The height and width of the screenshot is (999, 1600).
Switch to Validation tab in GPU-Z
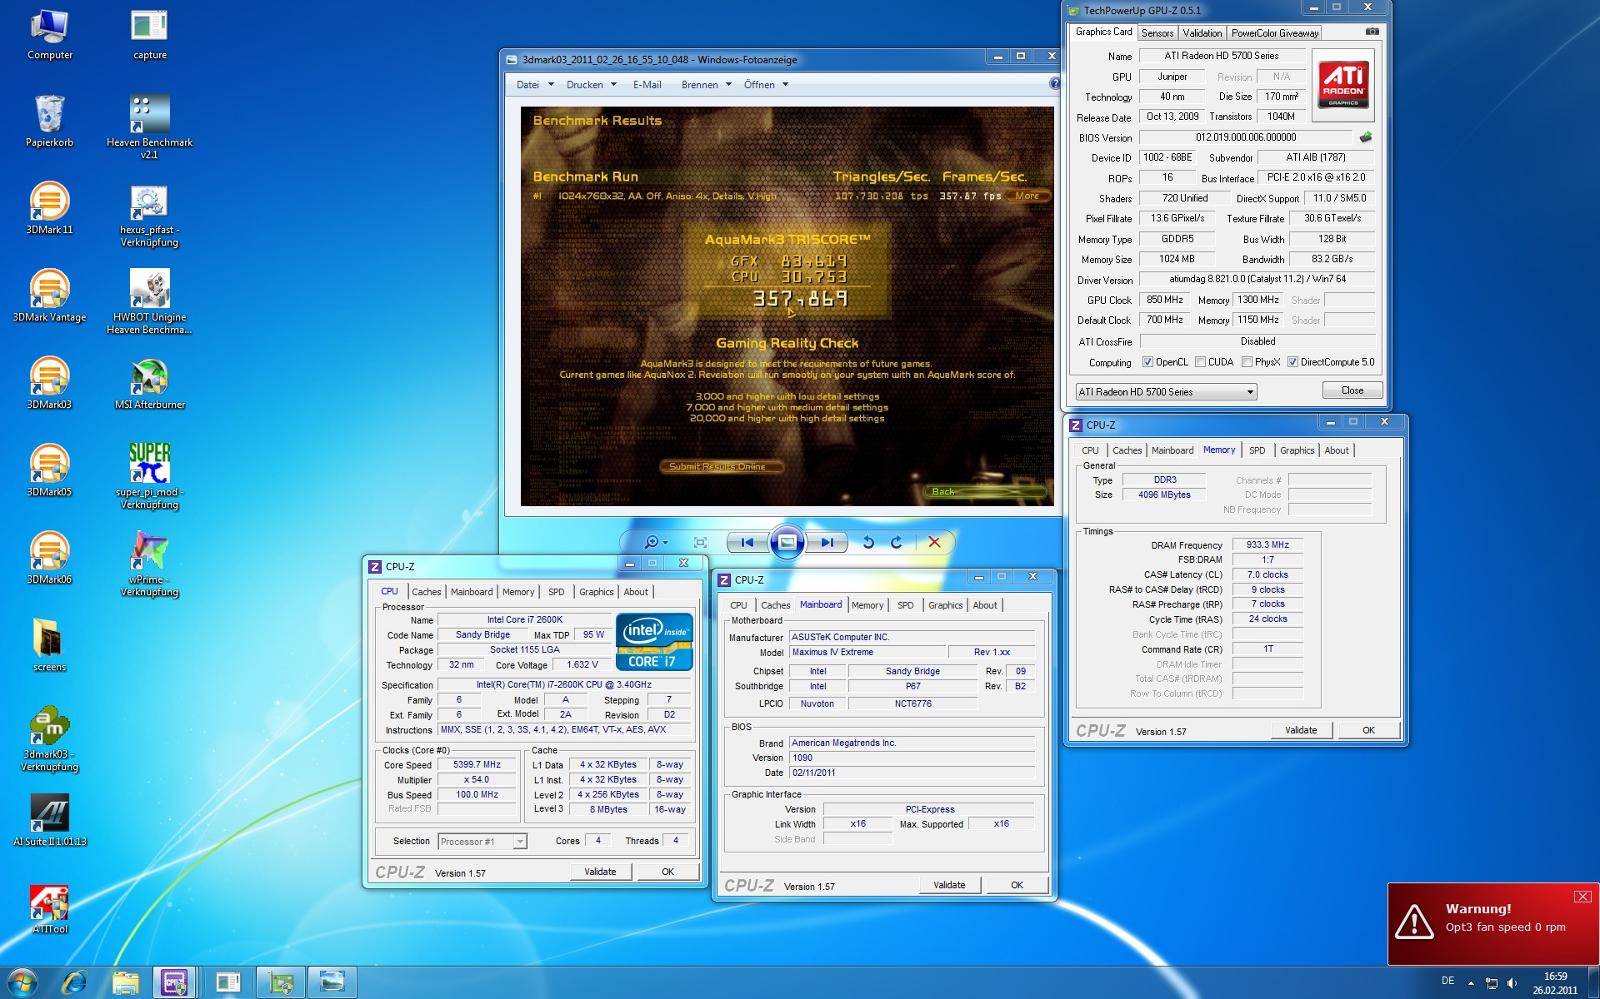[1202, 33]
